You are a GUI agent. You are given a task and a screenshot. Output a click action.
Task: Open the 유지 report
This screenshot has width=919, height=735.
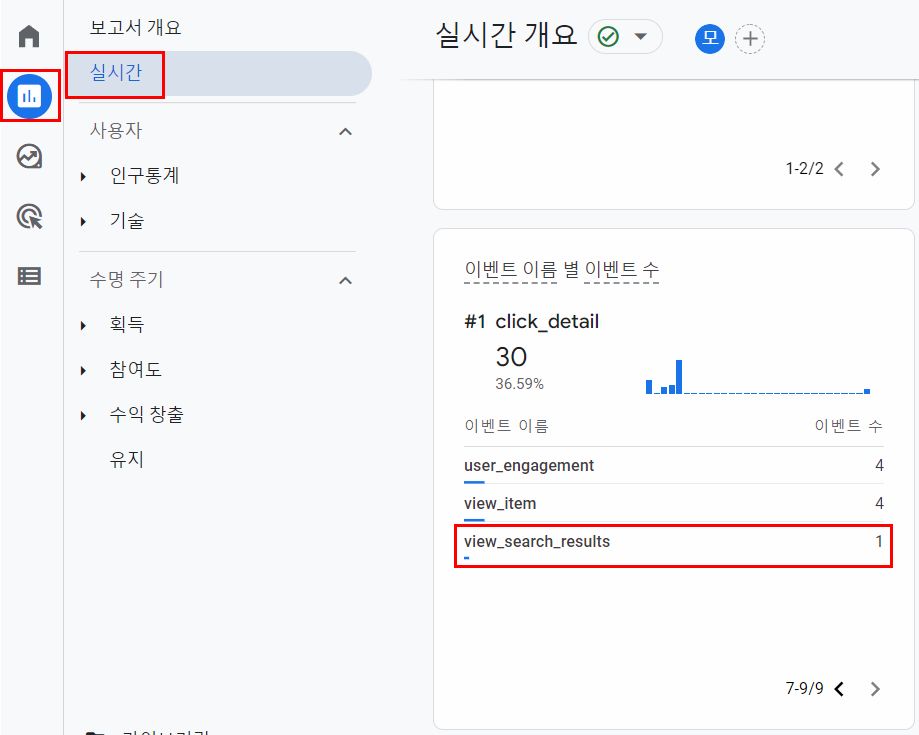click(x=127, y=459)
